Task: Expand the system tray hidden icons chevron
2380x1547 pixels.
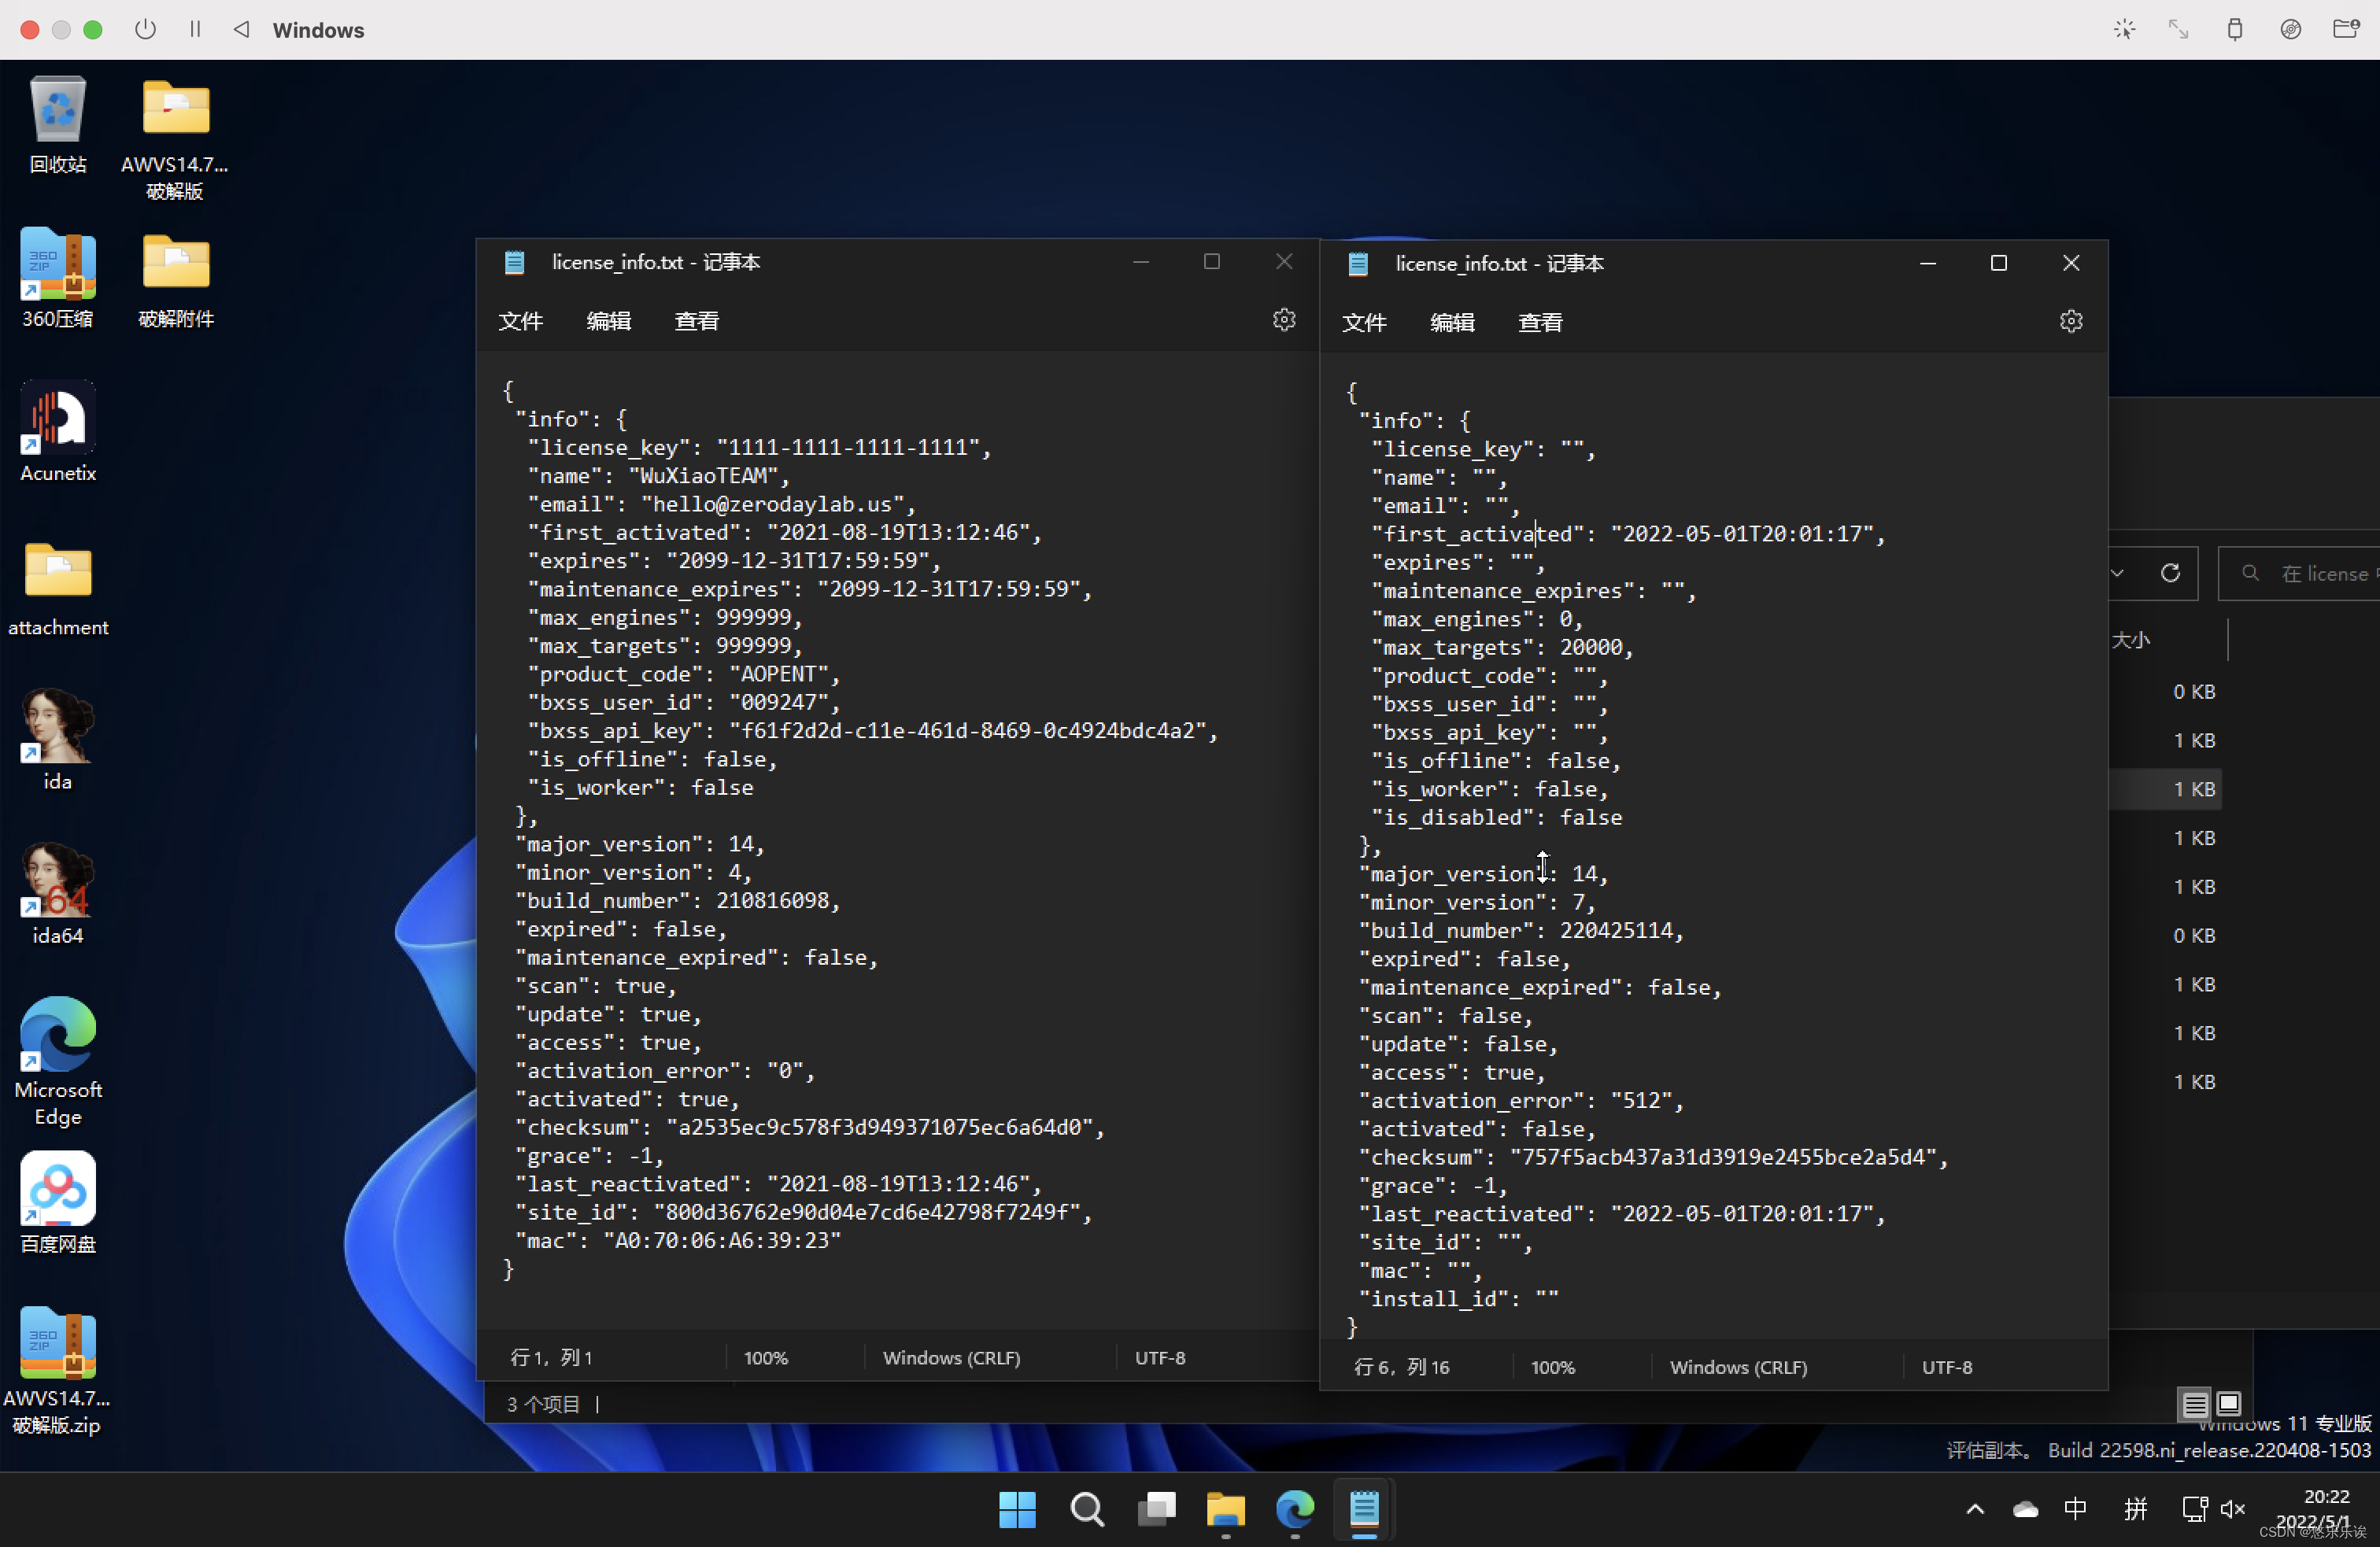Action: click(1975, 1509)
